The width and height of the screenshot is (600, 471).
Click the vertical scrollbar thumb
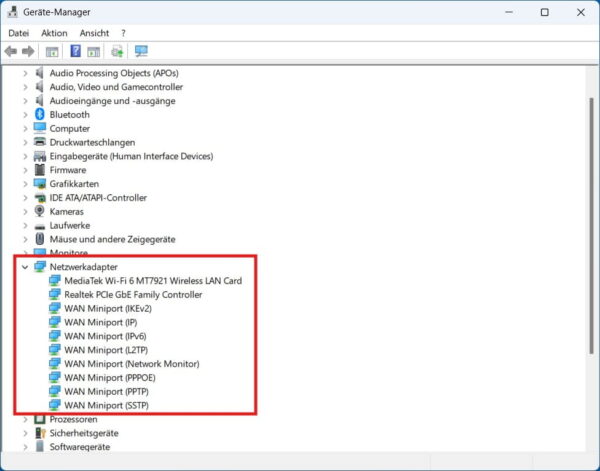(x=592, y=226)
